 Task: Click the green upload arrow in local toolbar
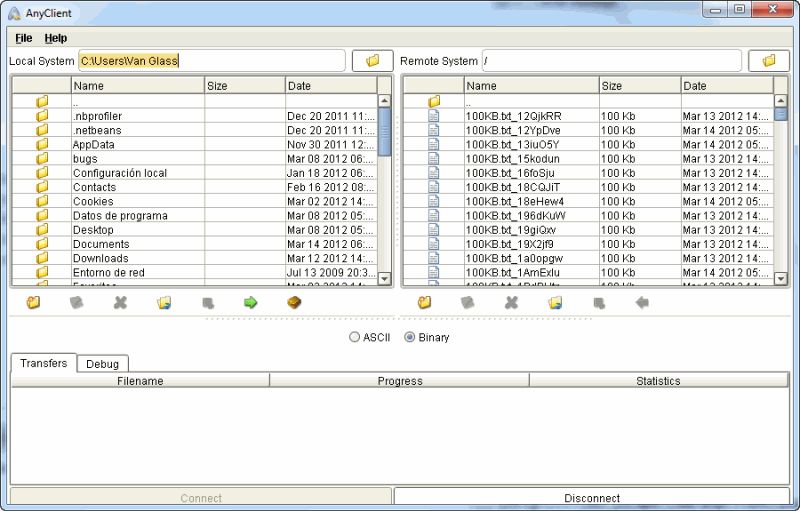coord(251,302)
